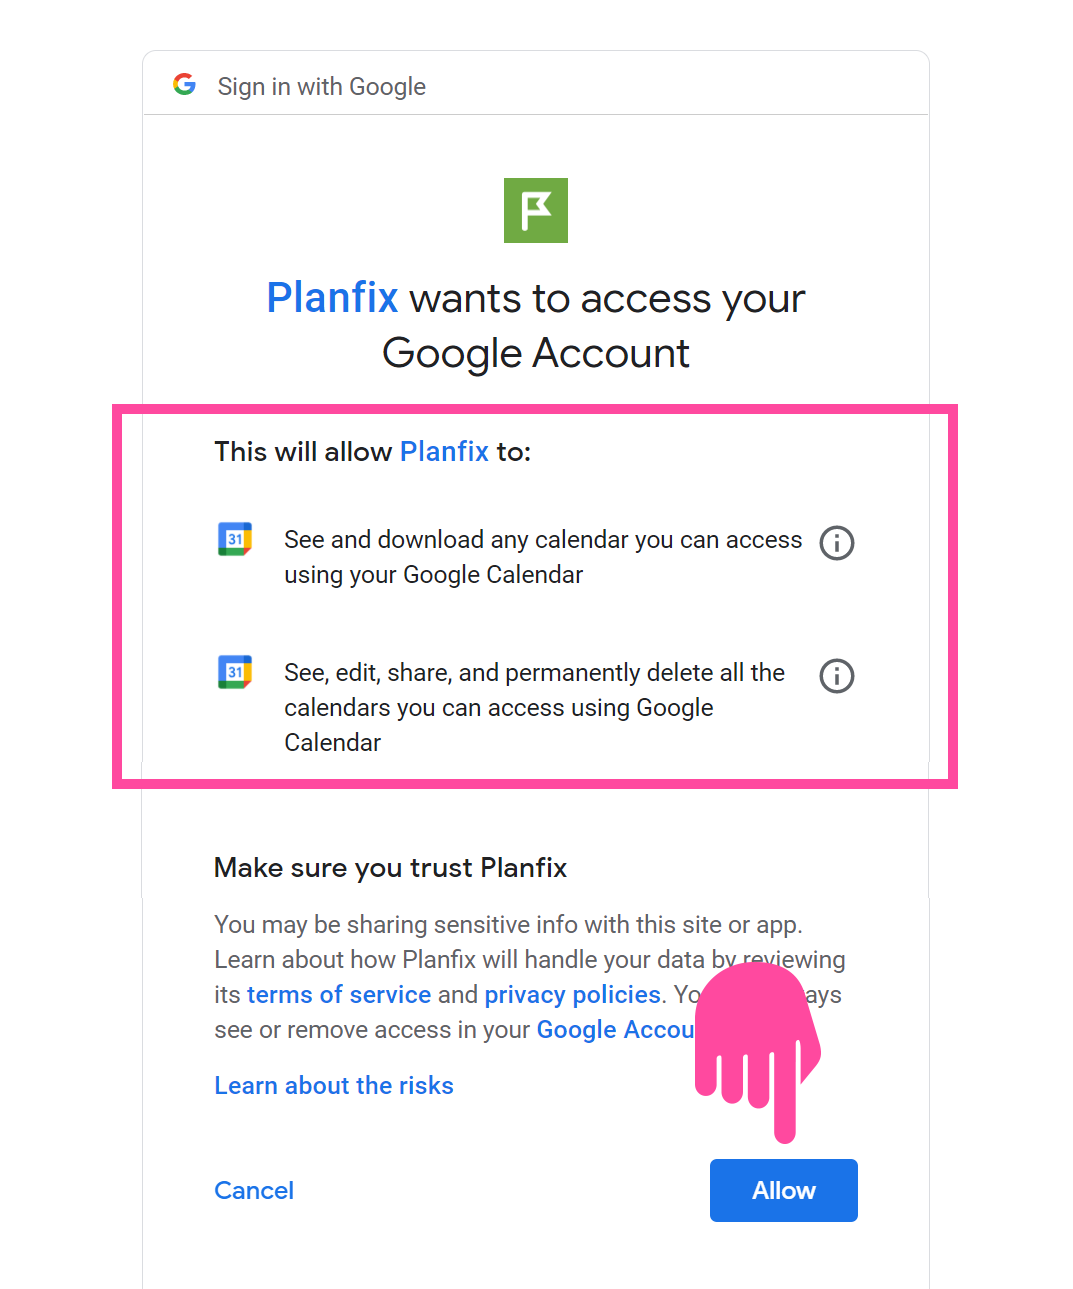Screen dimensions: 1073x1289
Task: Click the blue Allow button
Action: click(x=784, y=1190)
